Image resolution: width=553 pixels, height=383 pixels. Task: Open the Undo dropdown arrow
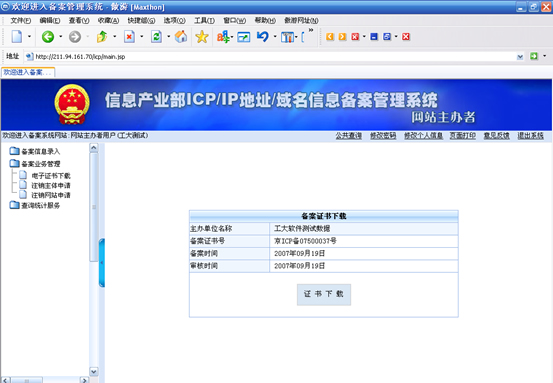point(275,36)
